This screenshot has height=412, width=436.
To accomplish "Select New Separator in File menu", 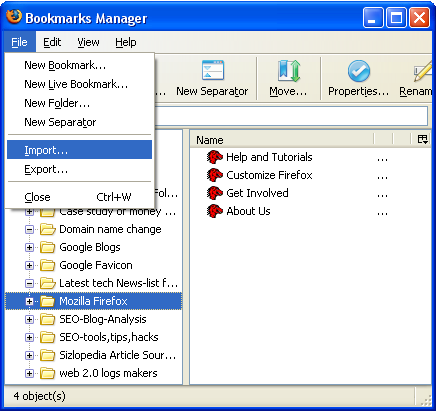I will [x=79, y=122].
